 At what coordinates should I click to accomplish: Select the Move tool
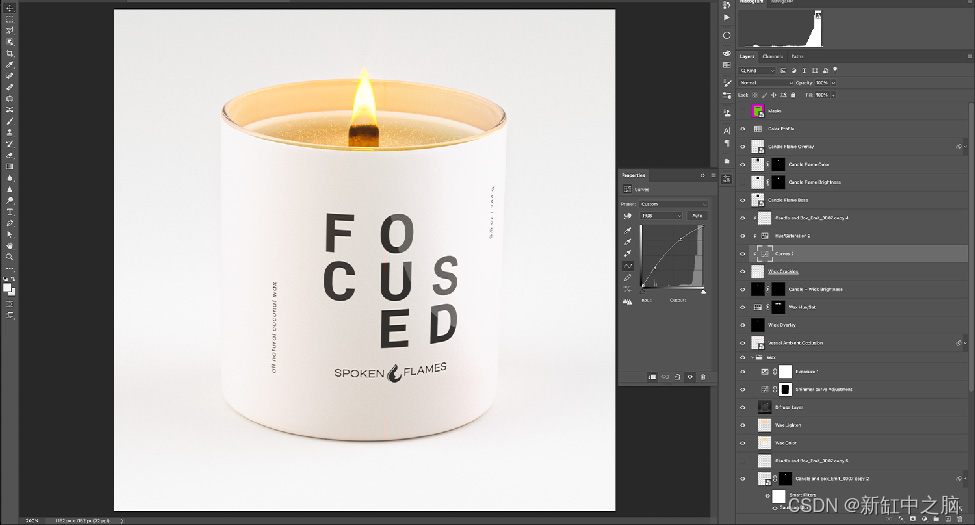coord(9,7)
